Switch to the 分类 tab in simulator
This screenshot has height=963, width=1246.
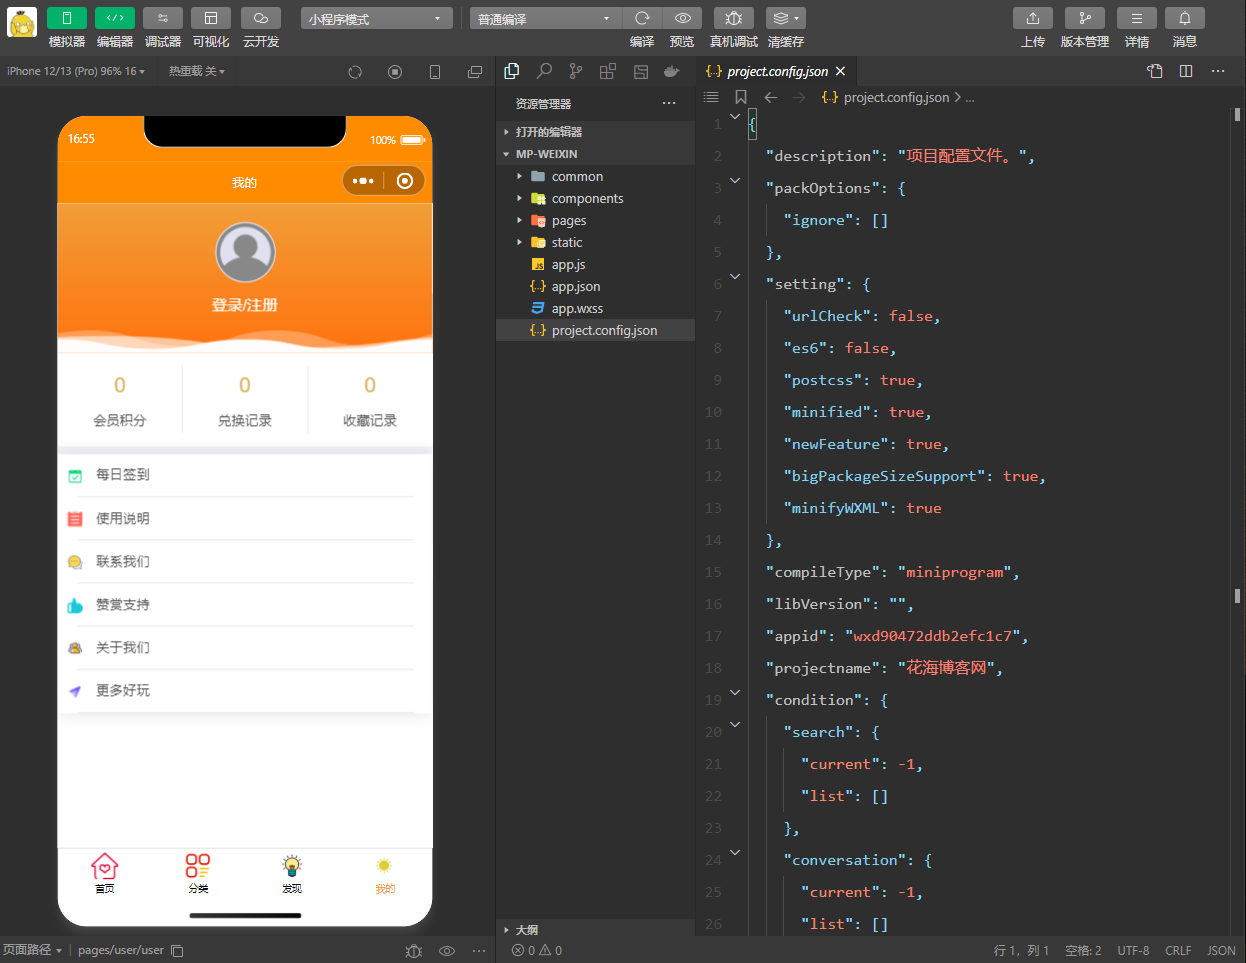click(x=198, y=873)
